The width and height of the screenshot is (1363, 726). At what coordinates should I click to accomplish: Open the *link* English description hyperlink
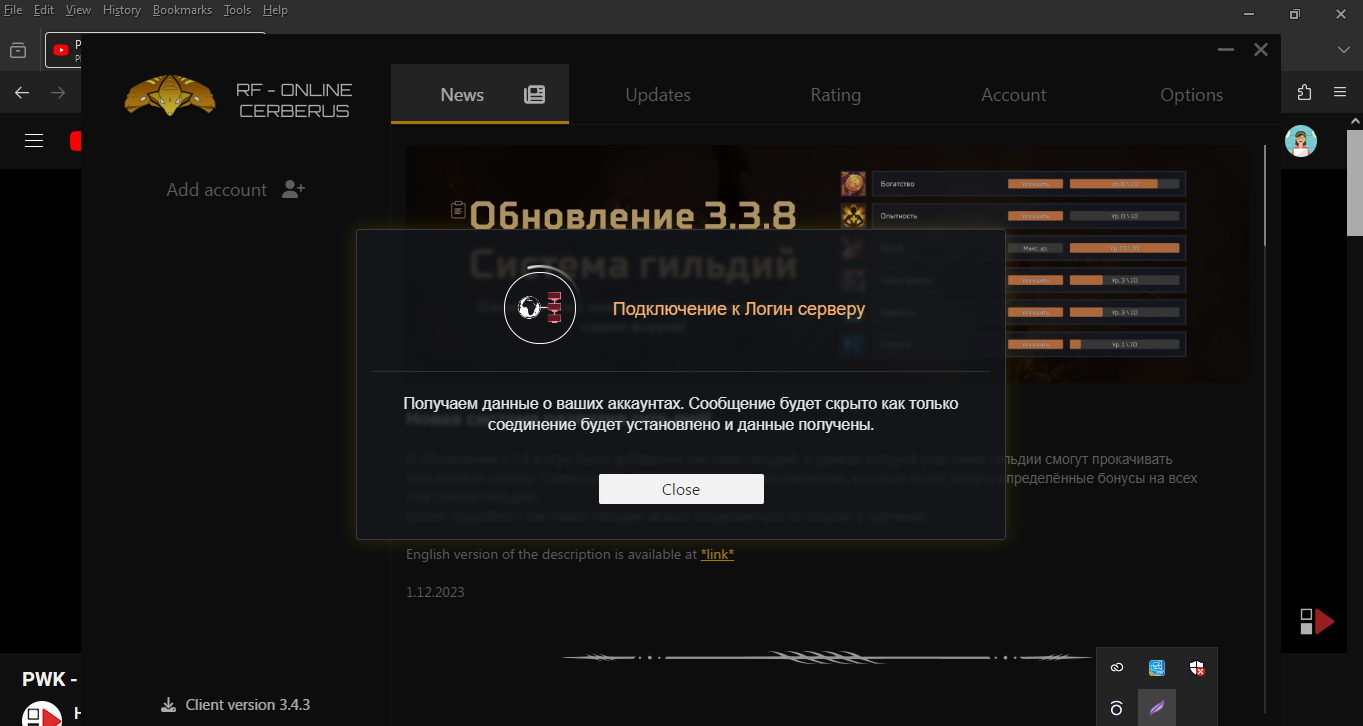(717, 554)
